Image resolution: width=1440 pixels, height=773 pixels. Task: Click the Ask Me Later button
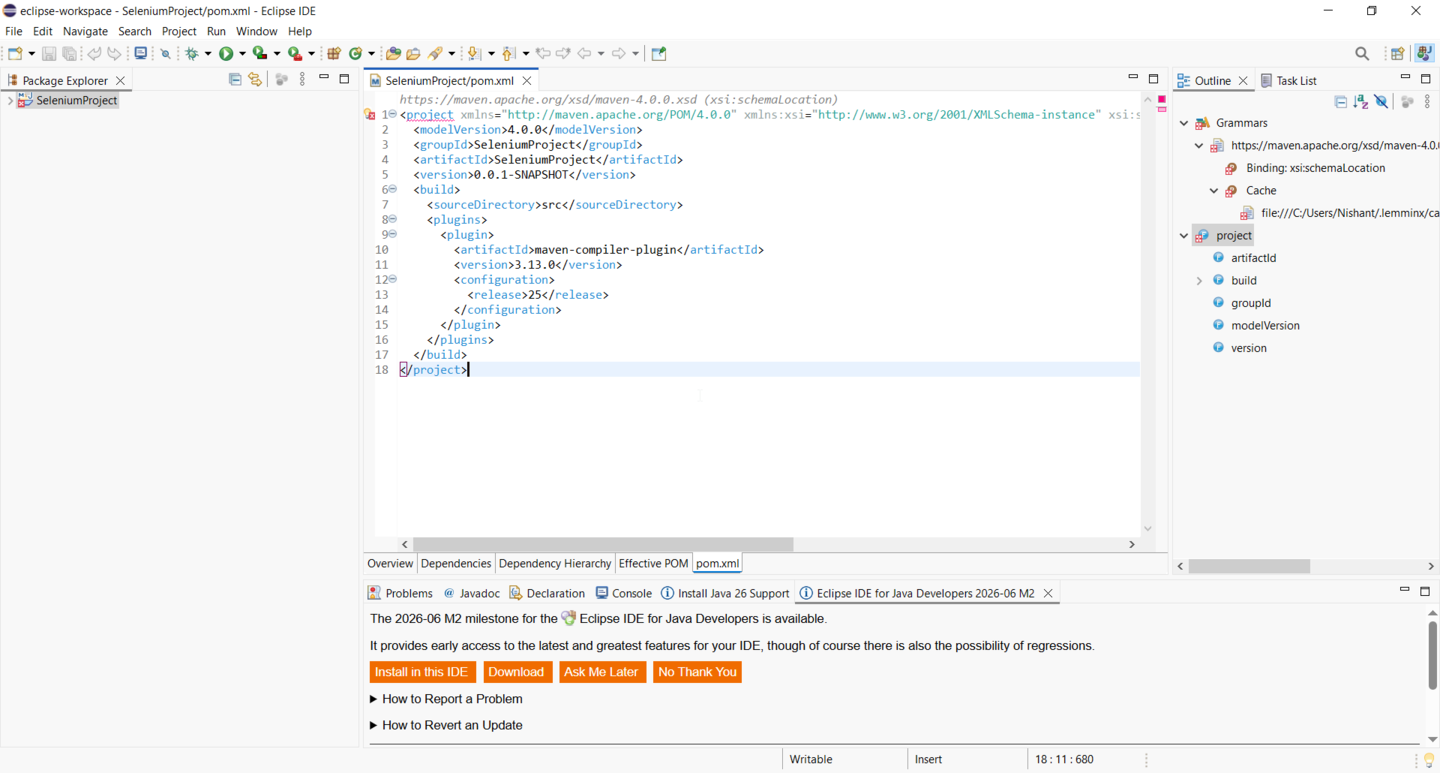(601, 672)
